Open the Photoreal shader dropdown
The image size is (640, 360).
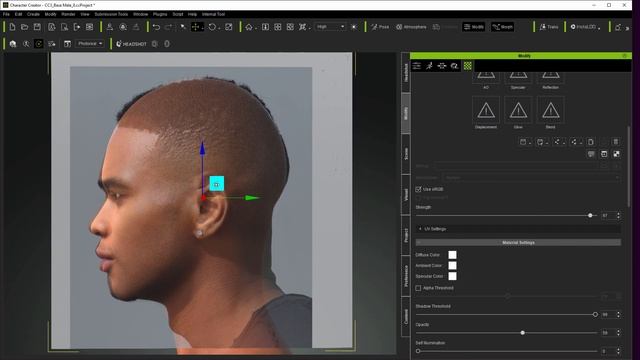point(90,44)
